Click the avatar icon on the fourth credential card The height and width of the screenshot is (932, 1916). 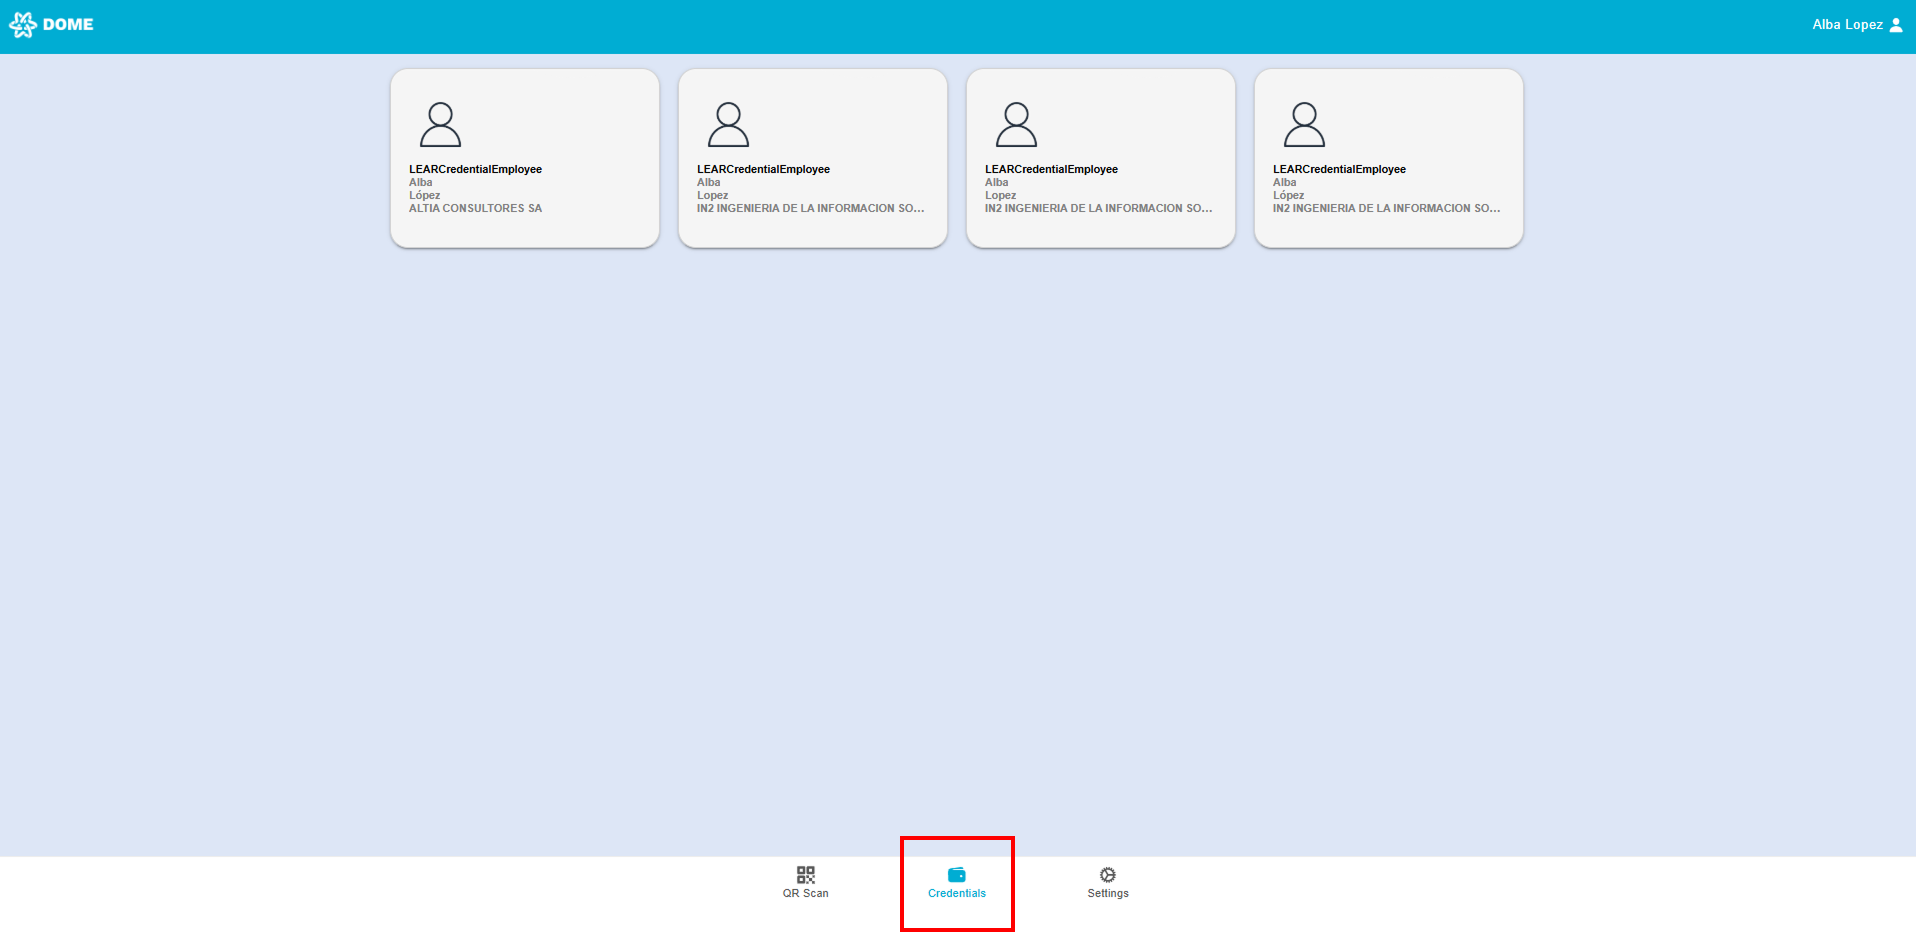1304,125
